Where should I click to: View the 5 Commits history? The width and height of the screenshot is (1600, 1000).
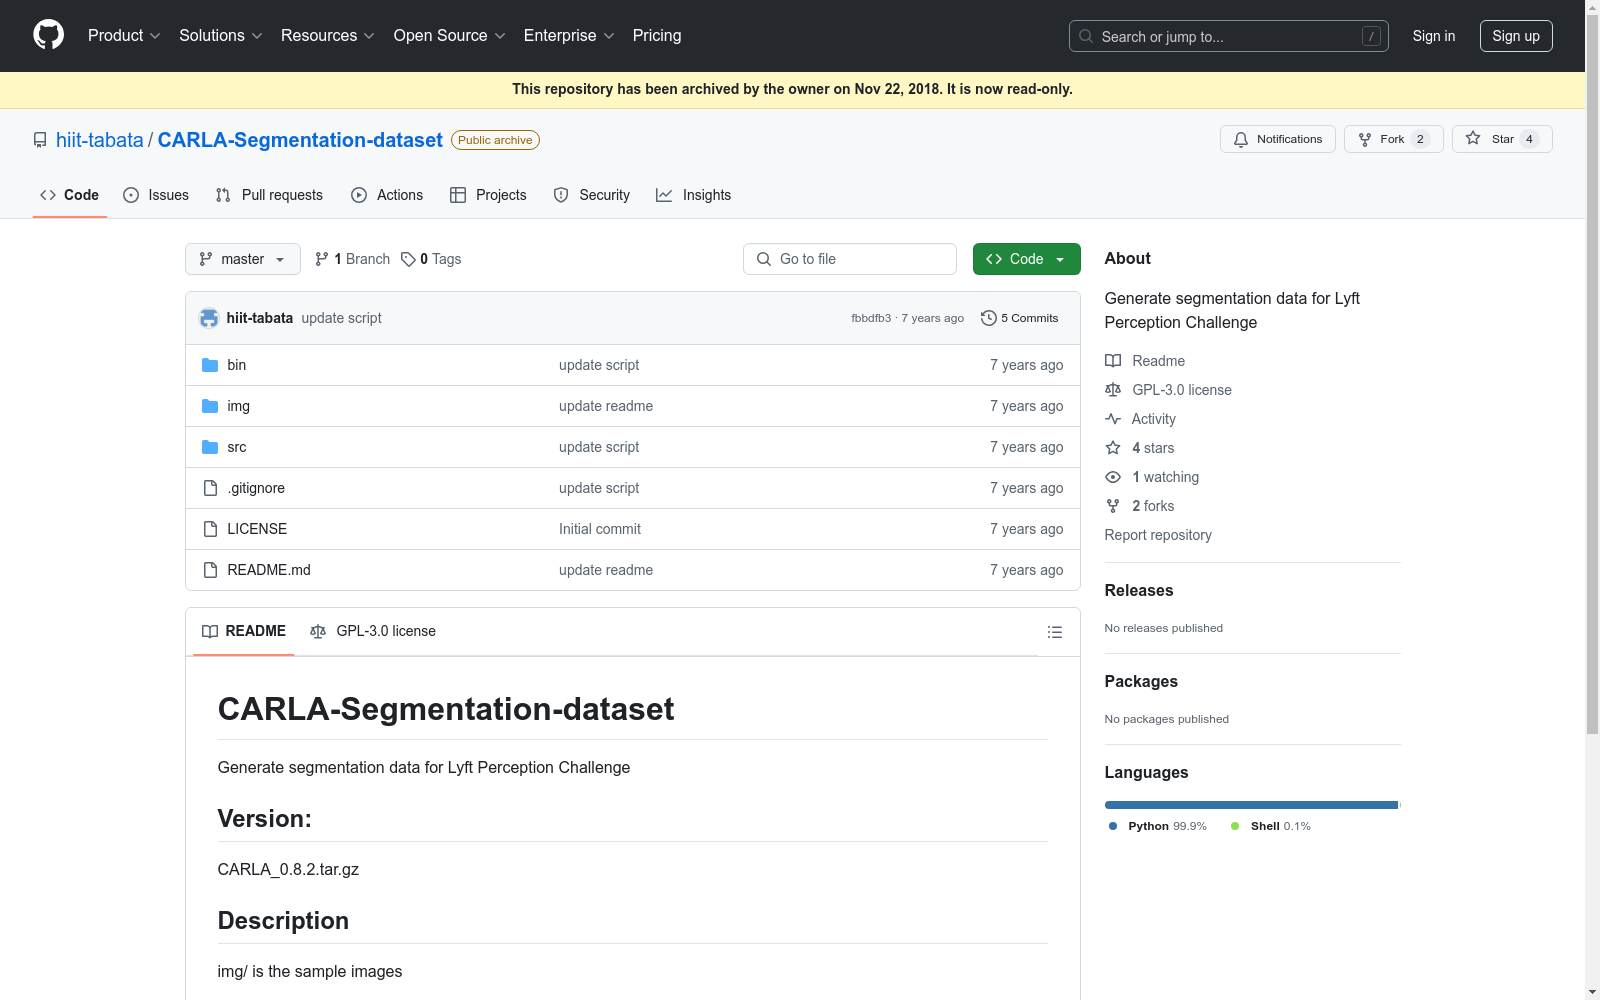click(1020, 318)
